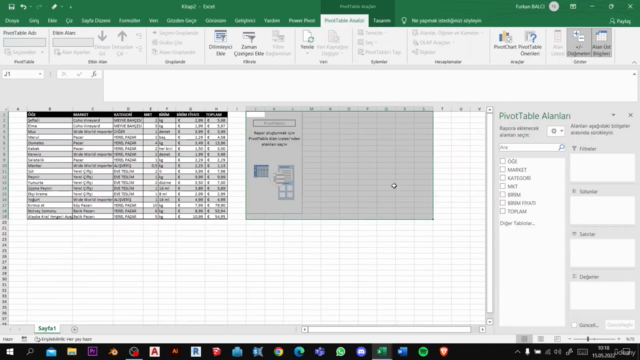Viewport: 640px width, 360px height.
Task: Open Undo history dropdown arrow
Action: pos(31,7)
